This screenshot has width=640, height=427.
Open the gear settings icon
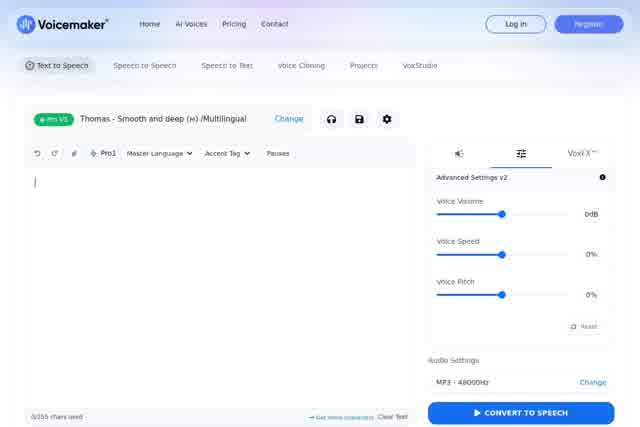(387, 119)
